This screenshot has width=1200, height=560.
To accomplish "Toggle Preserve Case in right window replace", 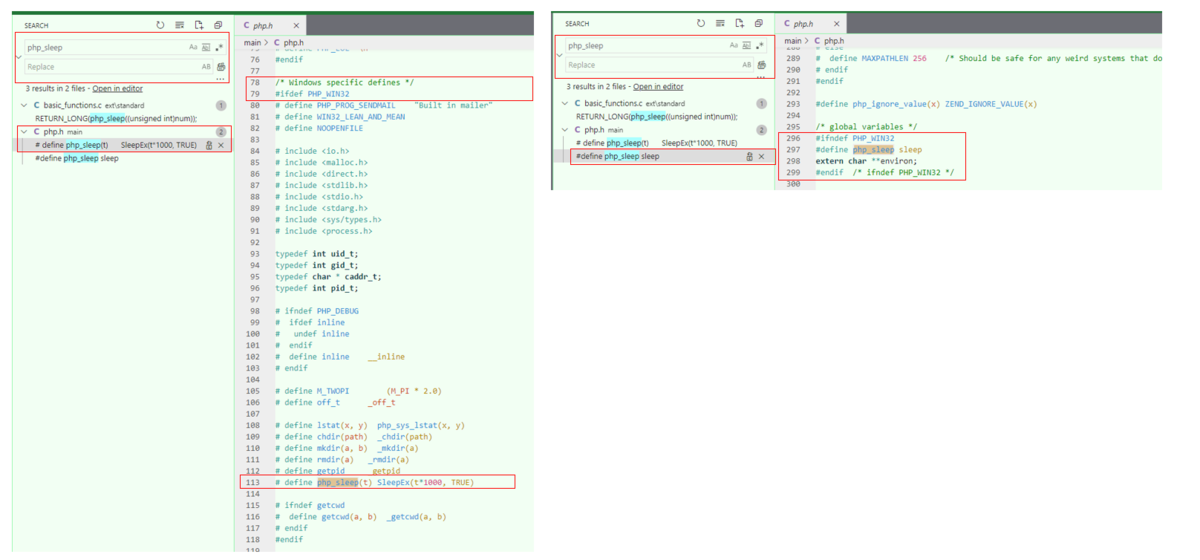I will coord(746,65).
